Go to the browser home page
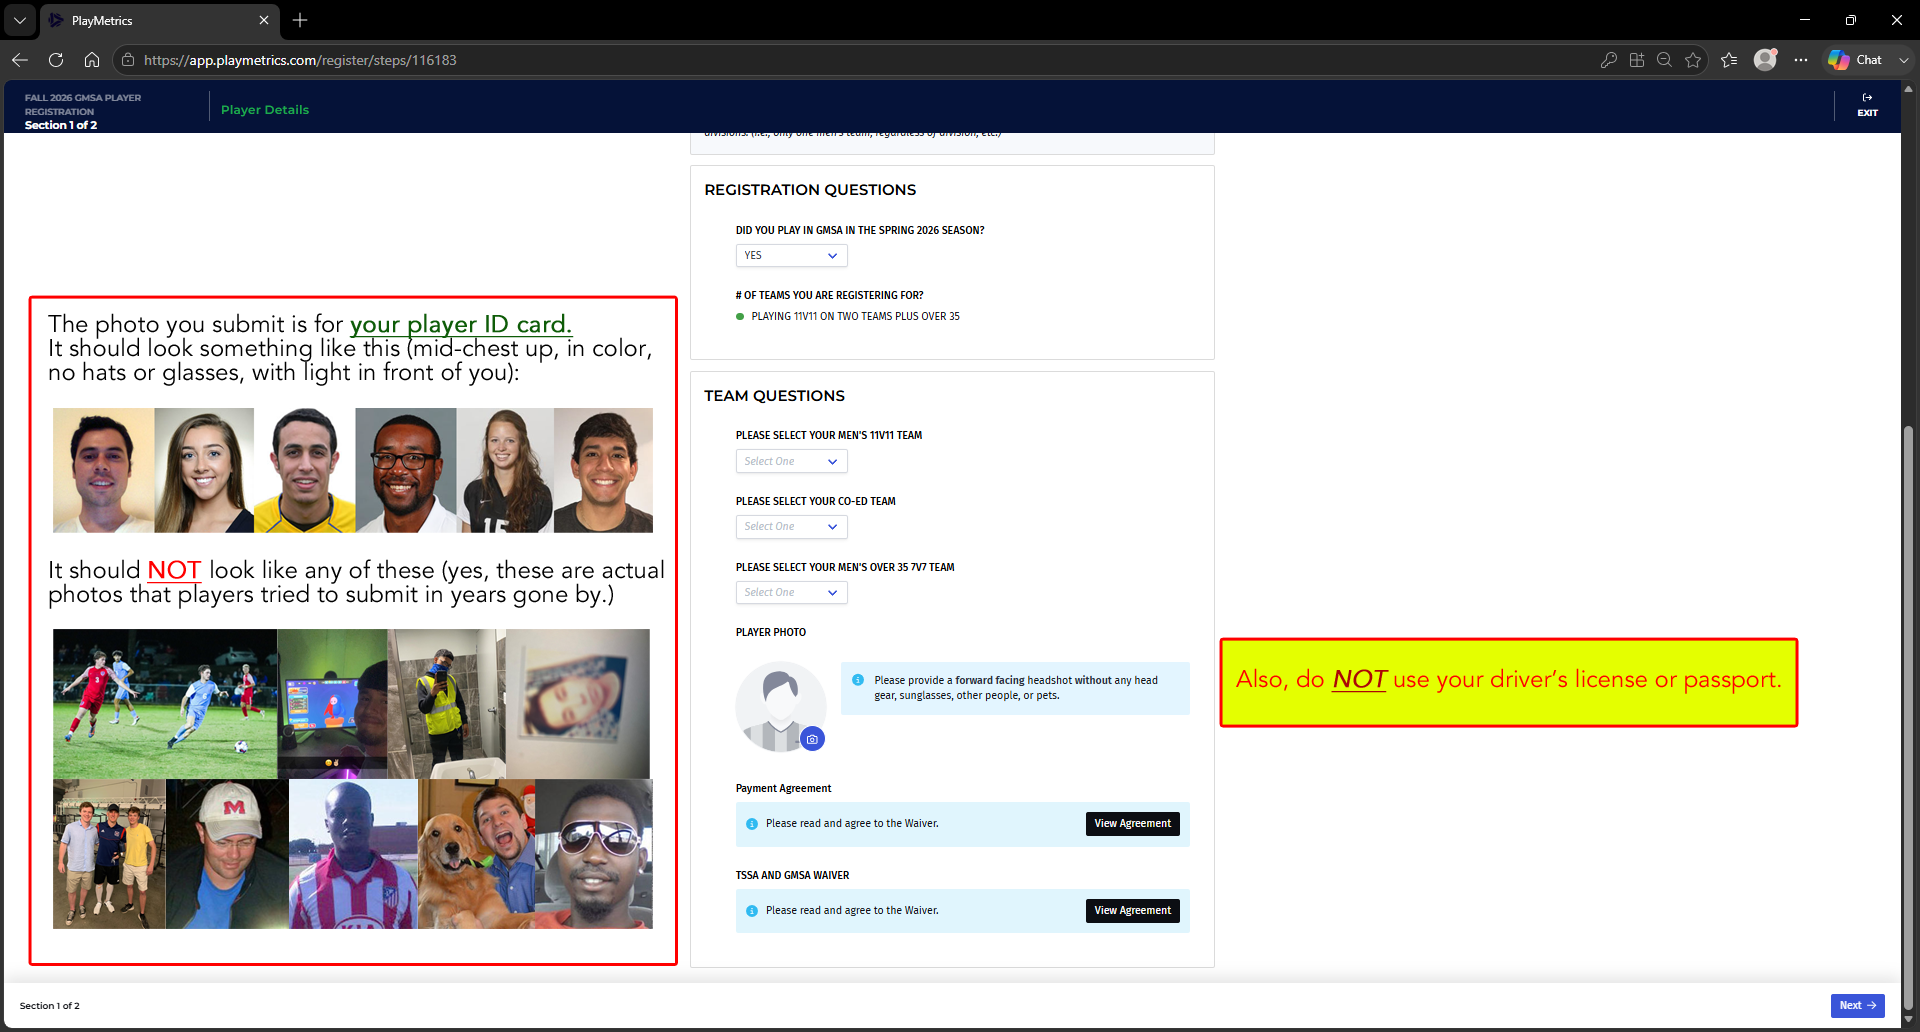1920x1032 pixels. click(x=92, y=60)
